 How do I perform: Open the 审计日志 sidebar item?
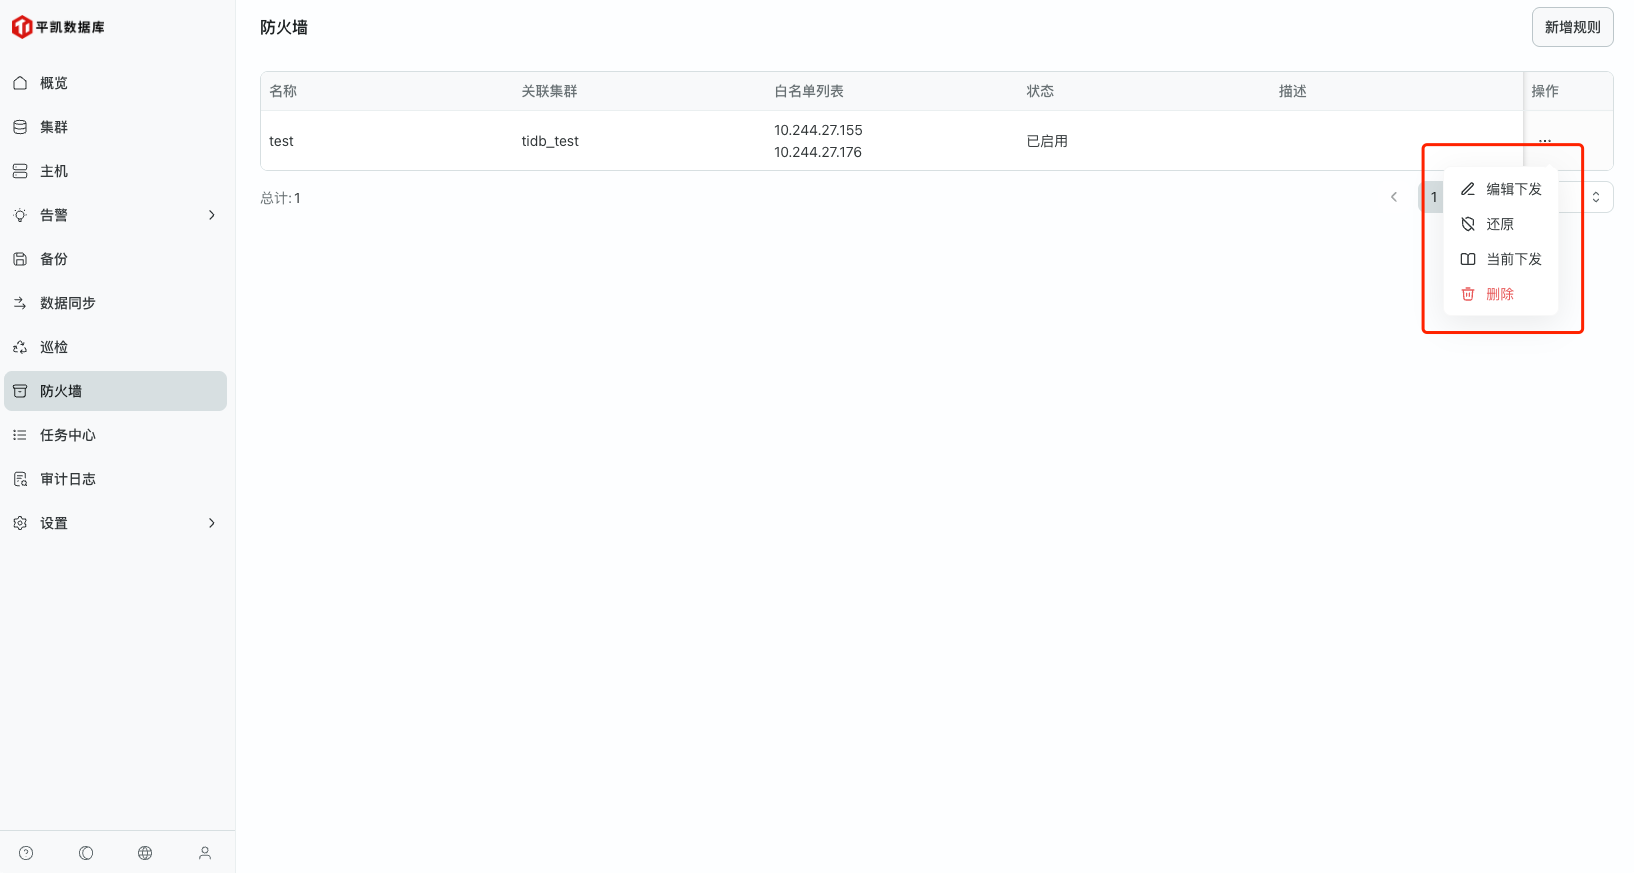[68, 479]
